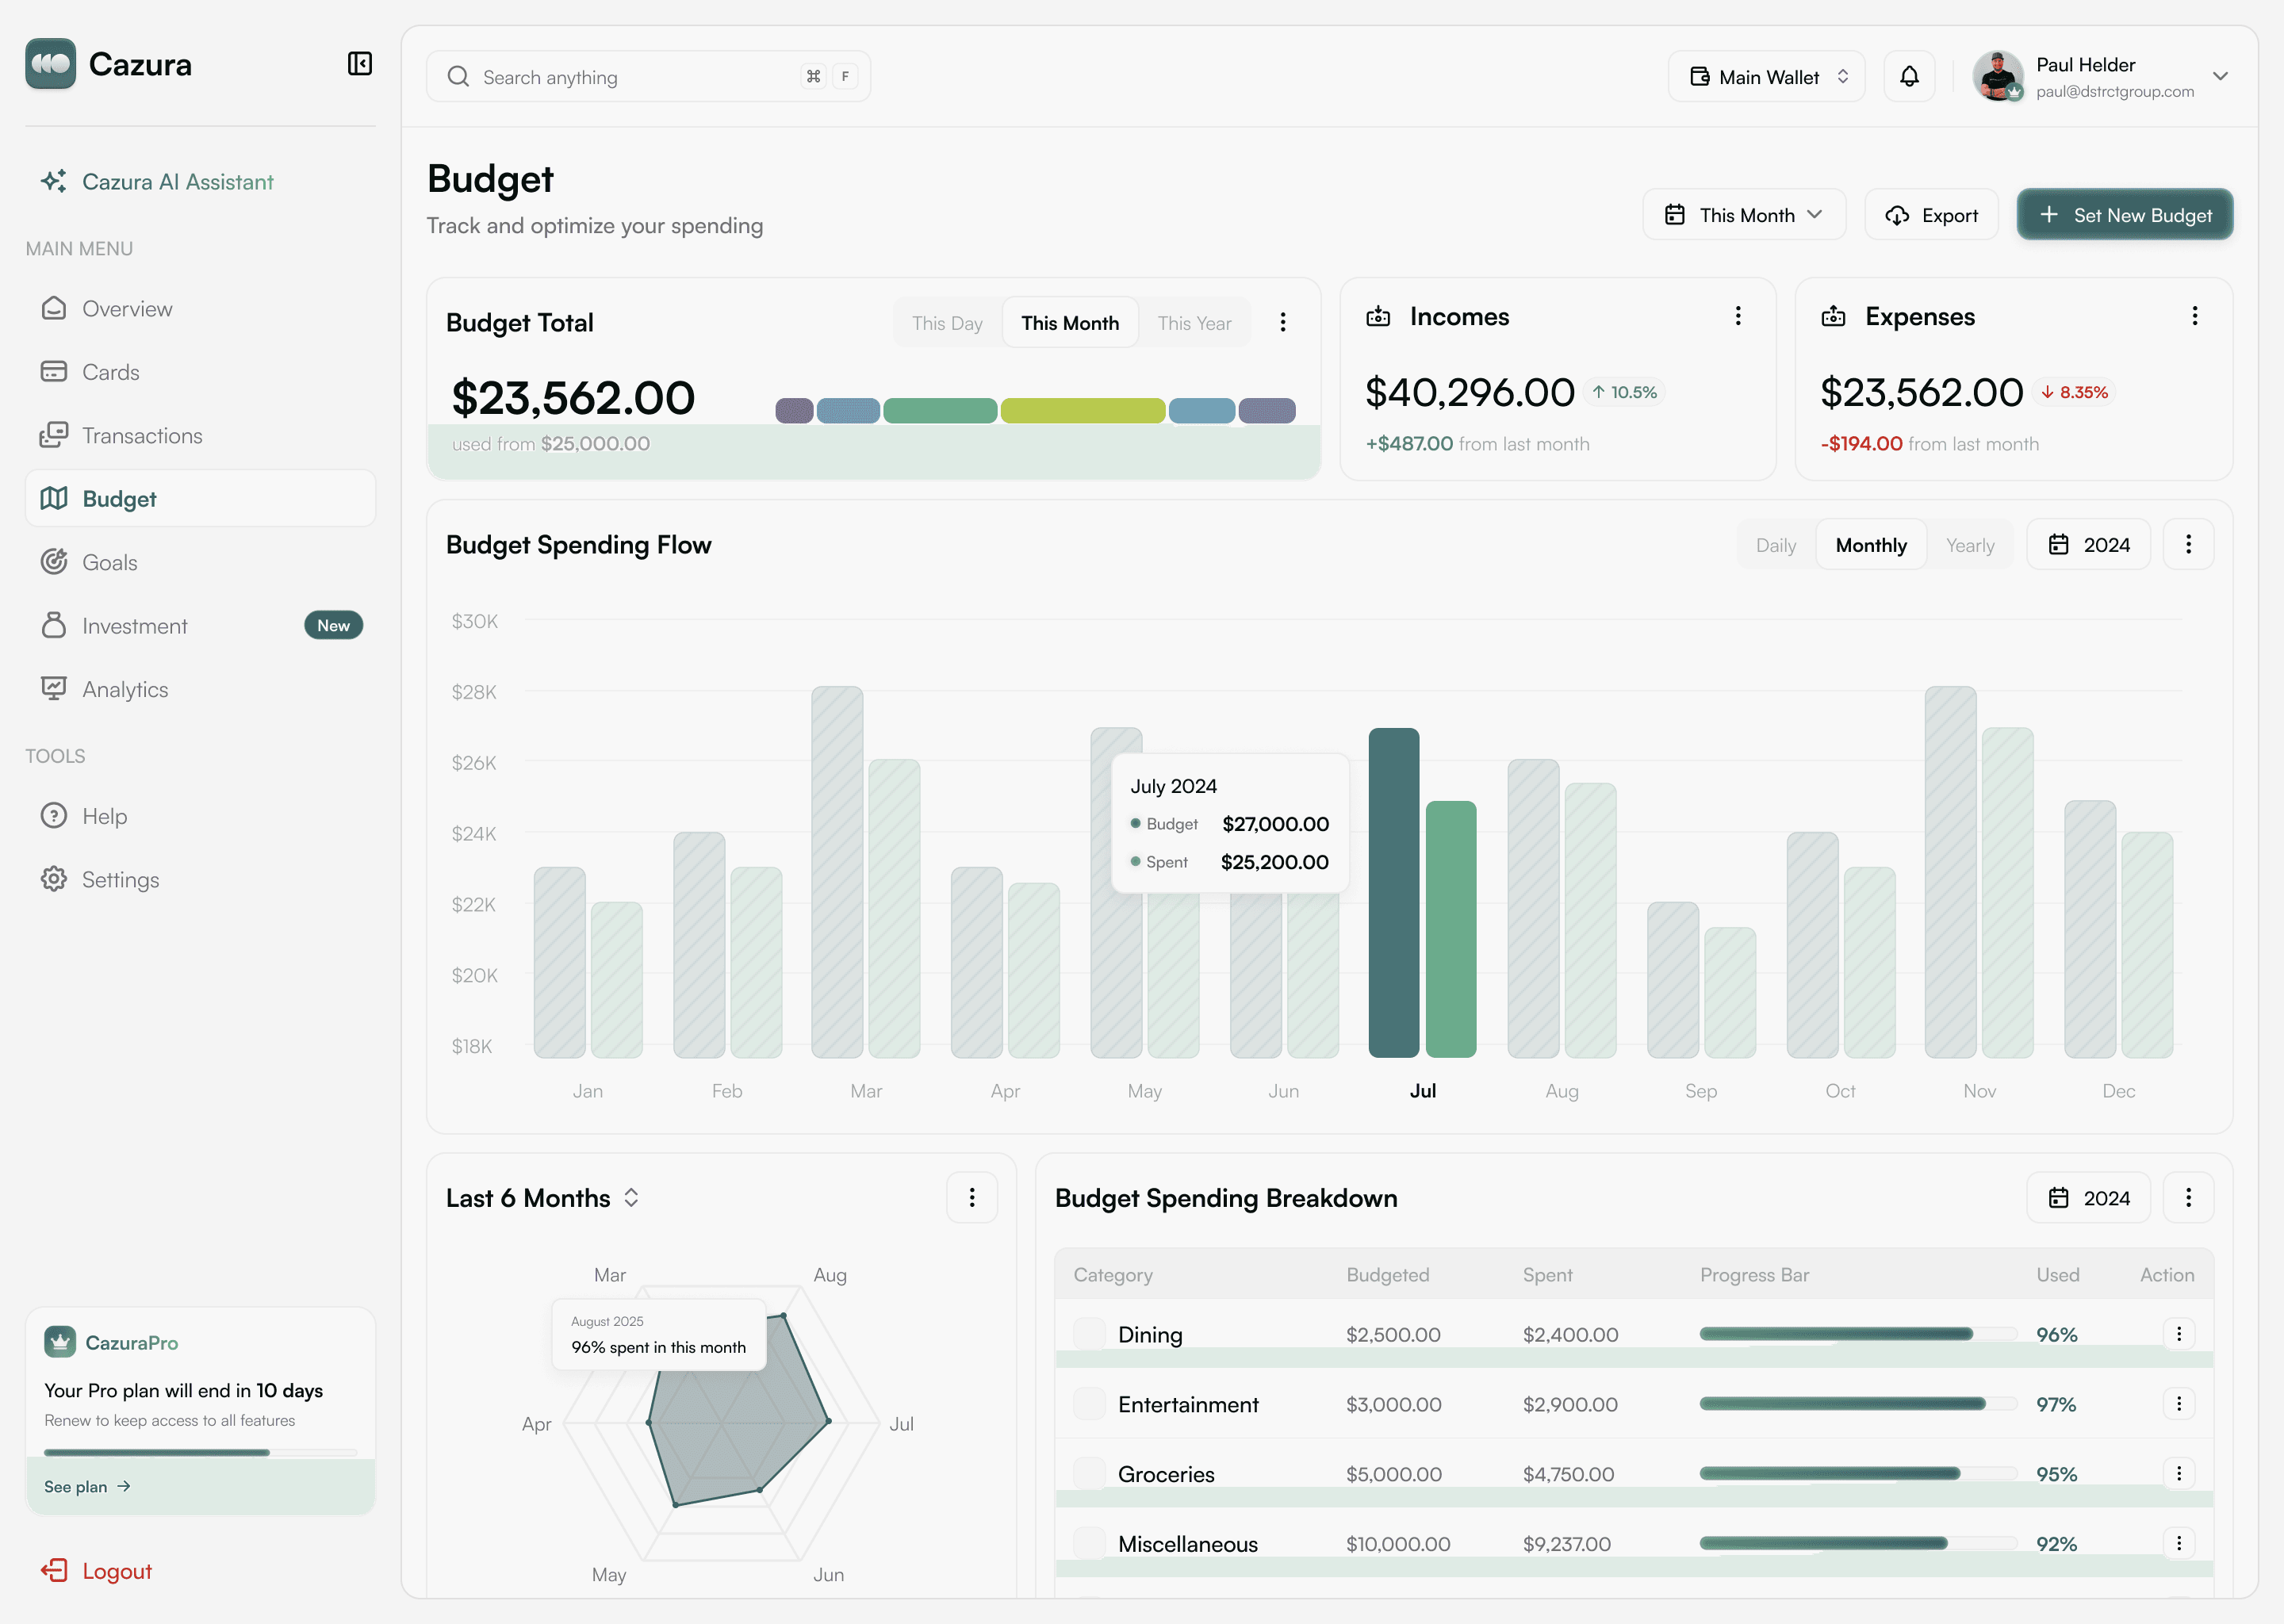Click the +$487.00 income change text
This screenshot has height=1624, width=2284.
tap(1409, 444)
